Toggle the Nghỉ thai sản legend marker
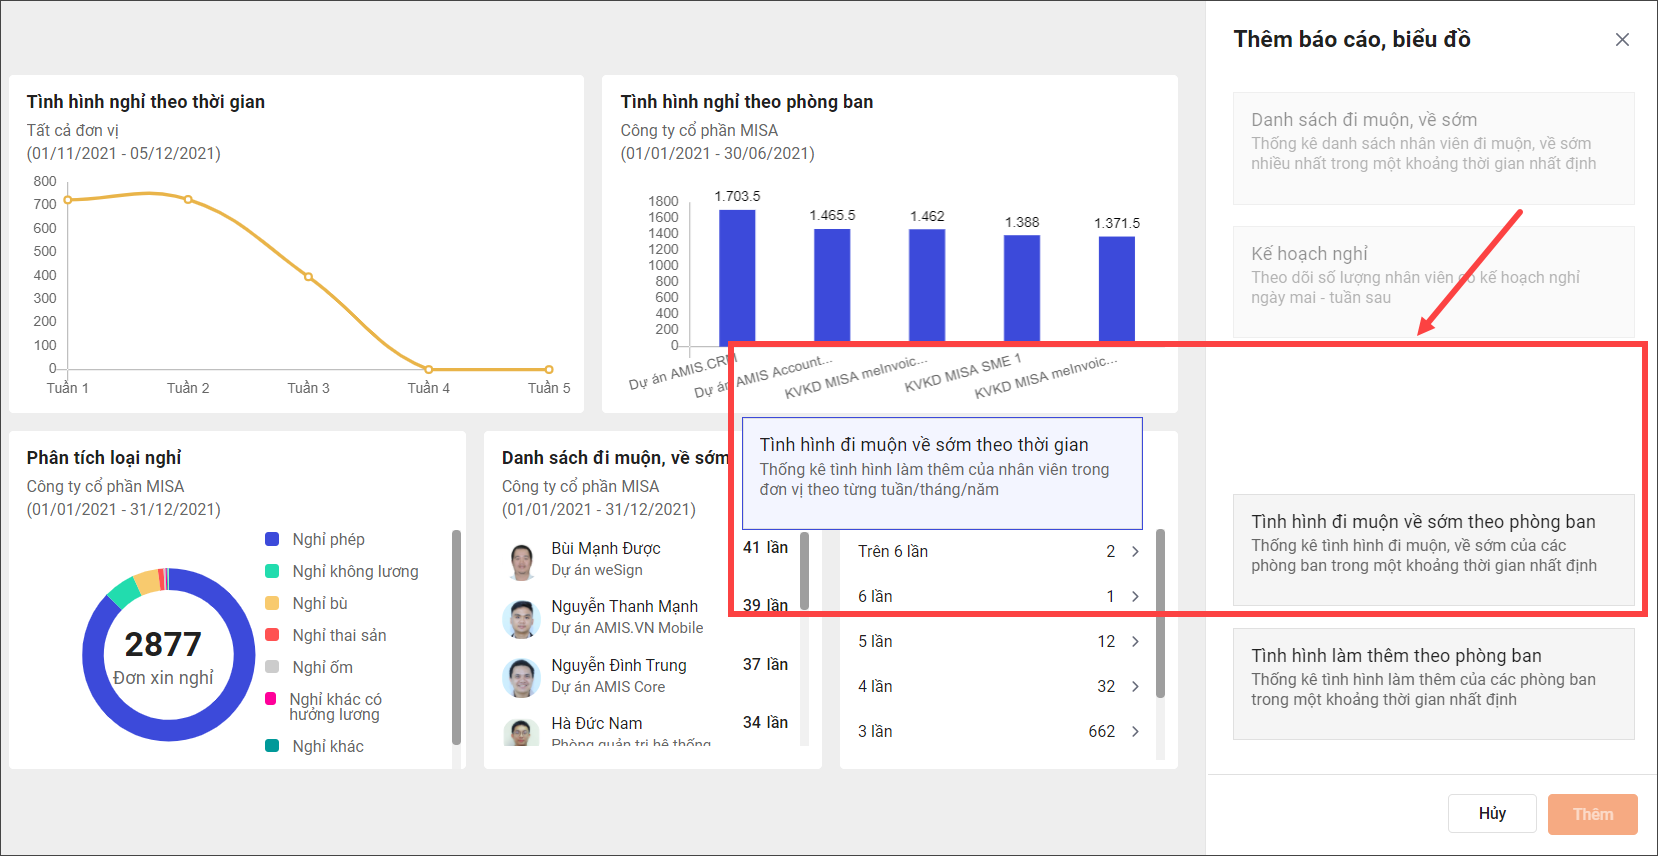Screen dimensions: 1658x856 pyautogui.click(x=272, y=635)
